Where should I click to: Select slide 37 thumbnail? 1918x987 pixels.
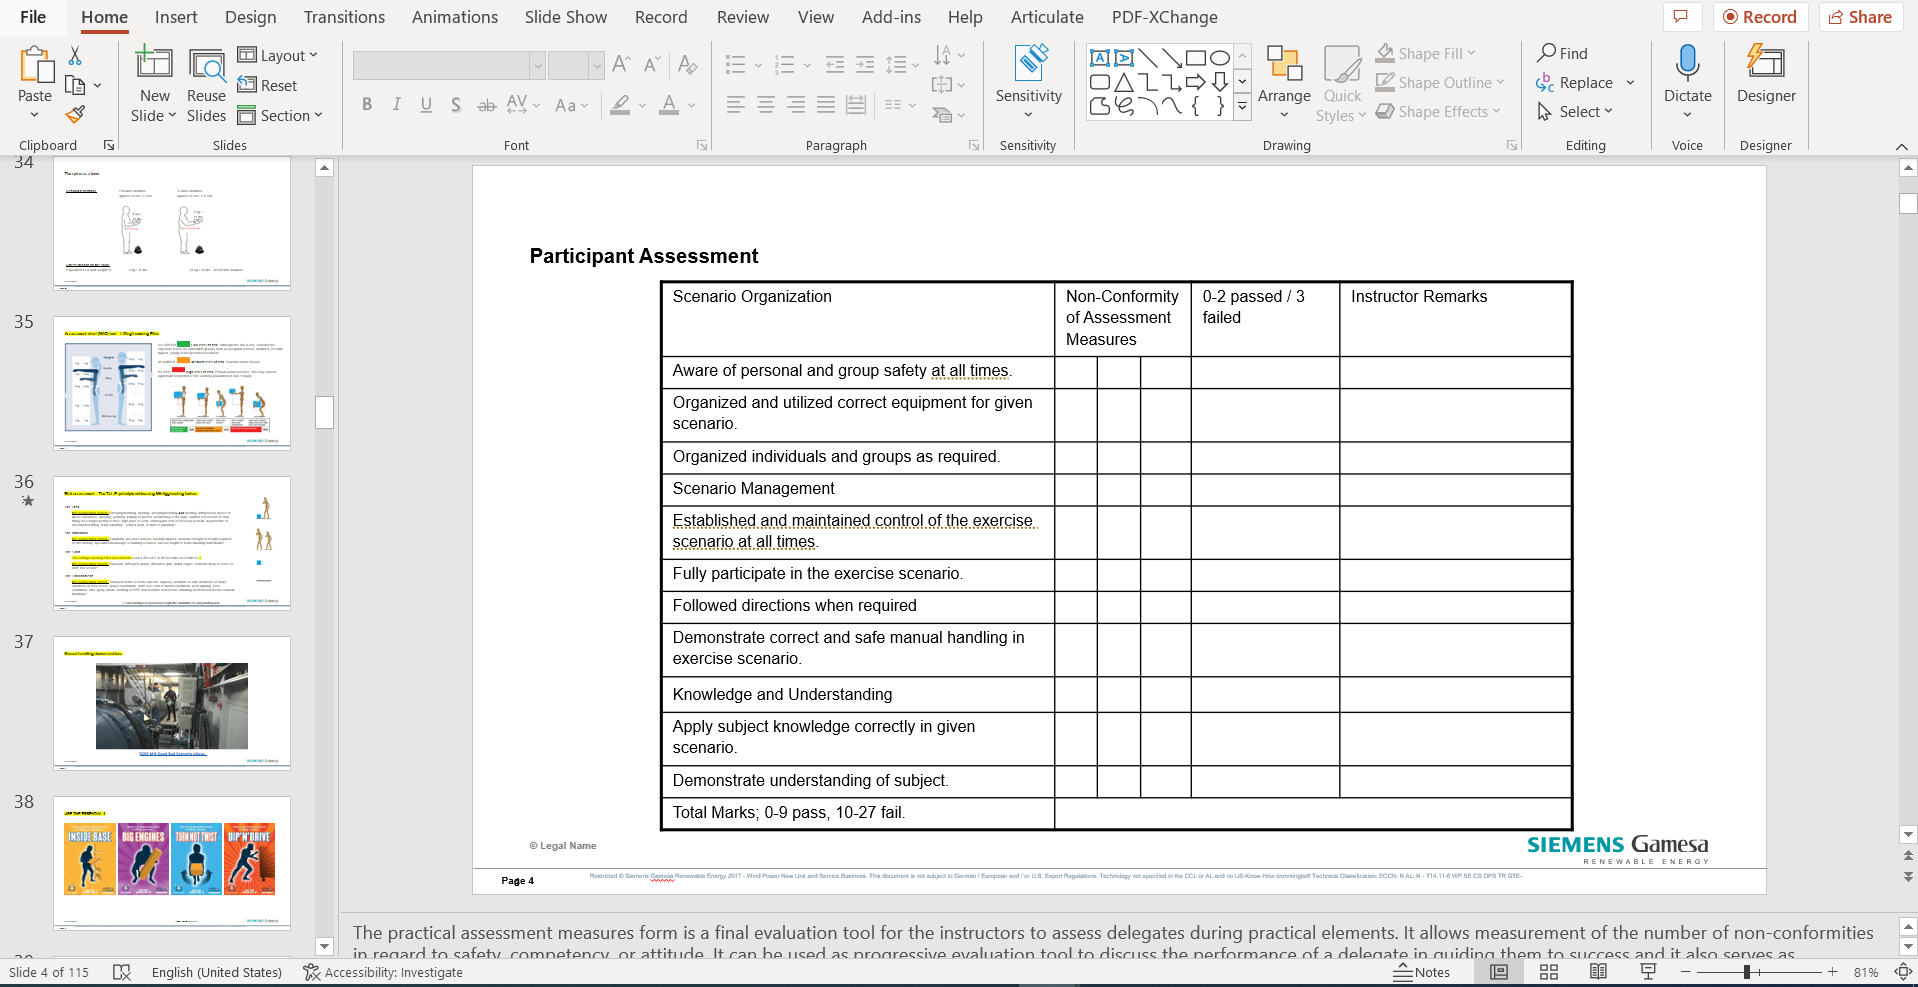172,703
